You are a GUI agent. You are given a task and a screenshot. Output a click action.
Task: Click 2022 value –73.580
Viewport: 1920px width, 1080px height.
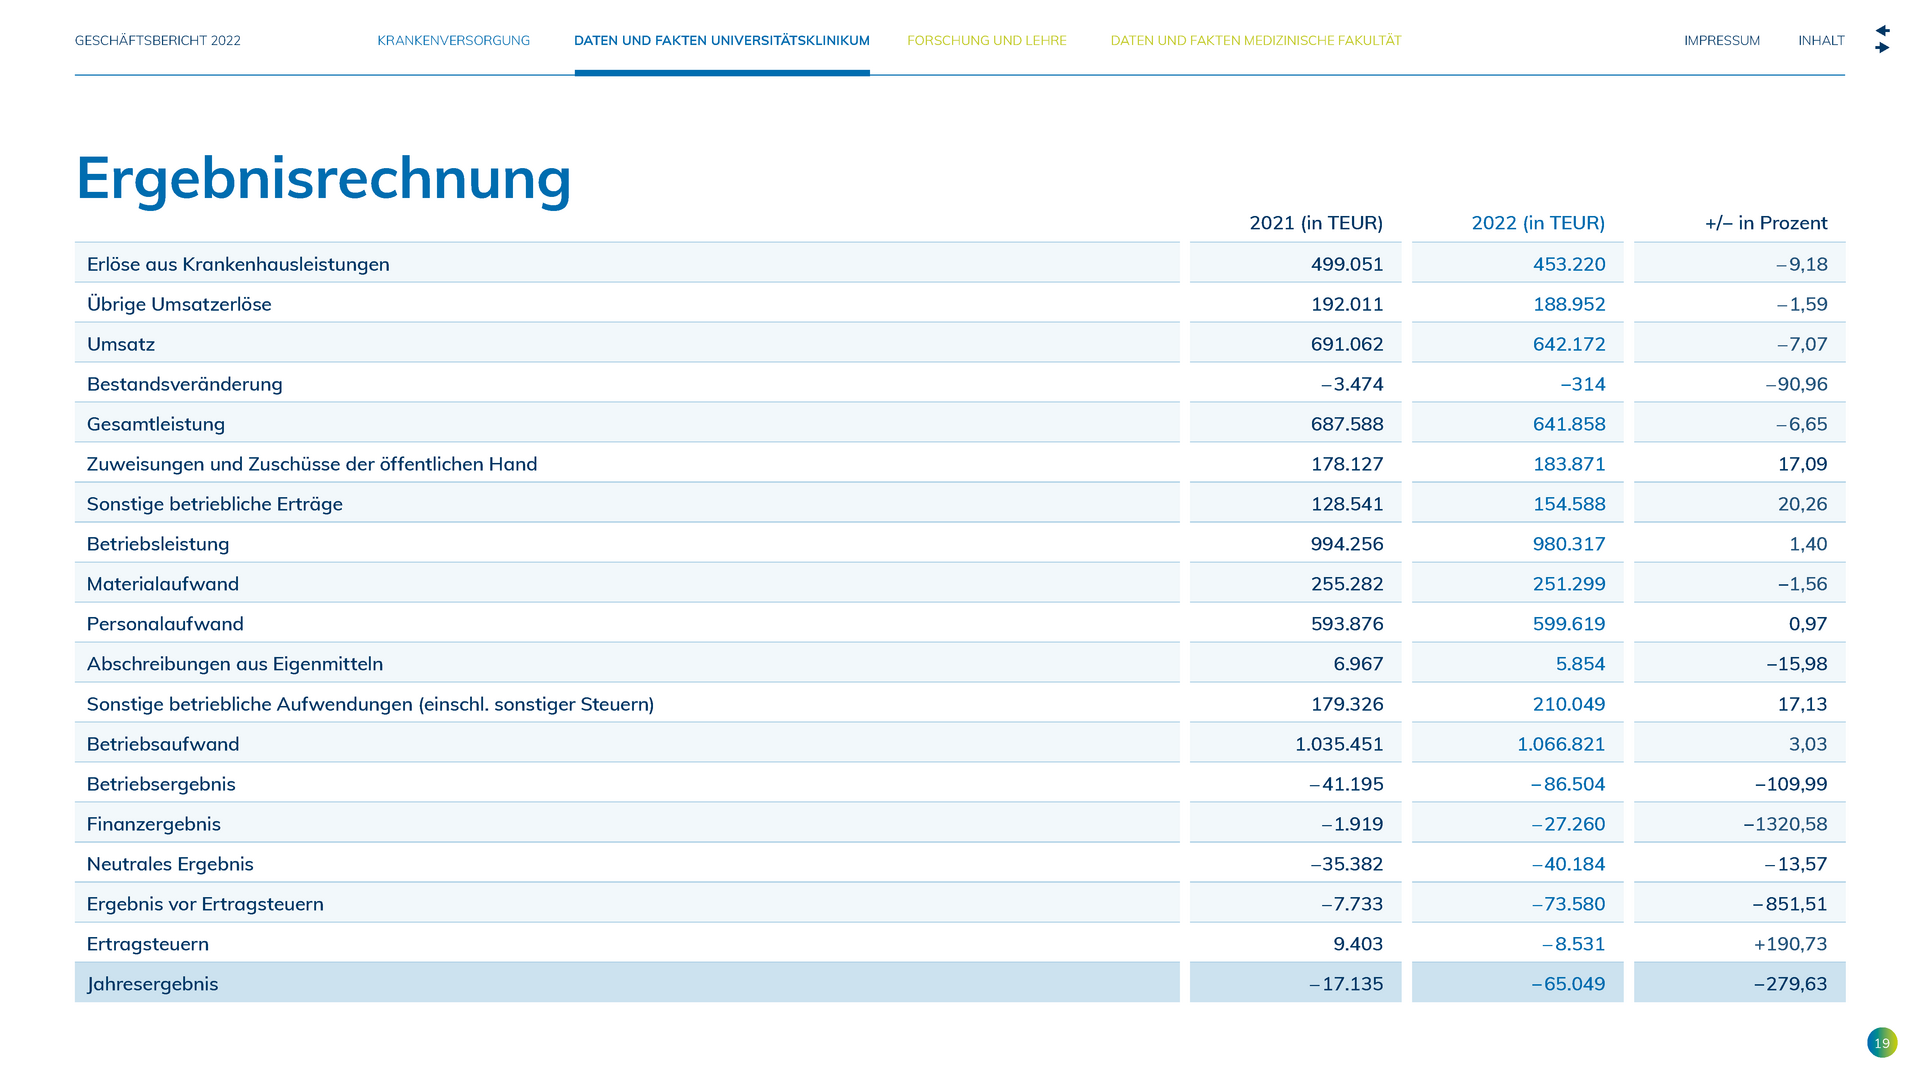(1568, 904)
